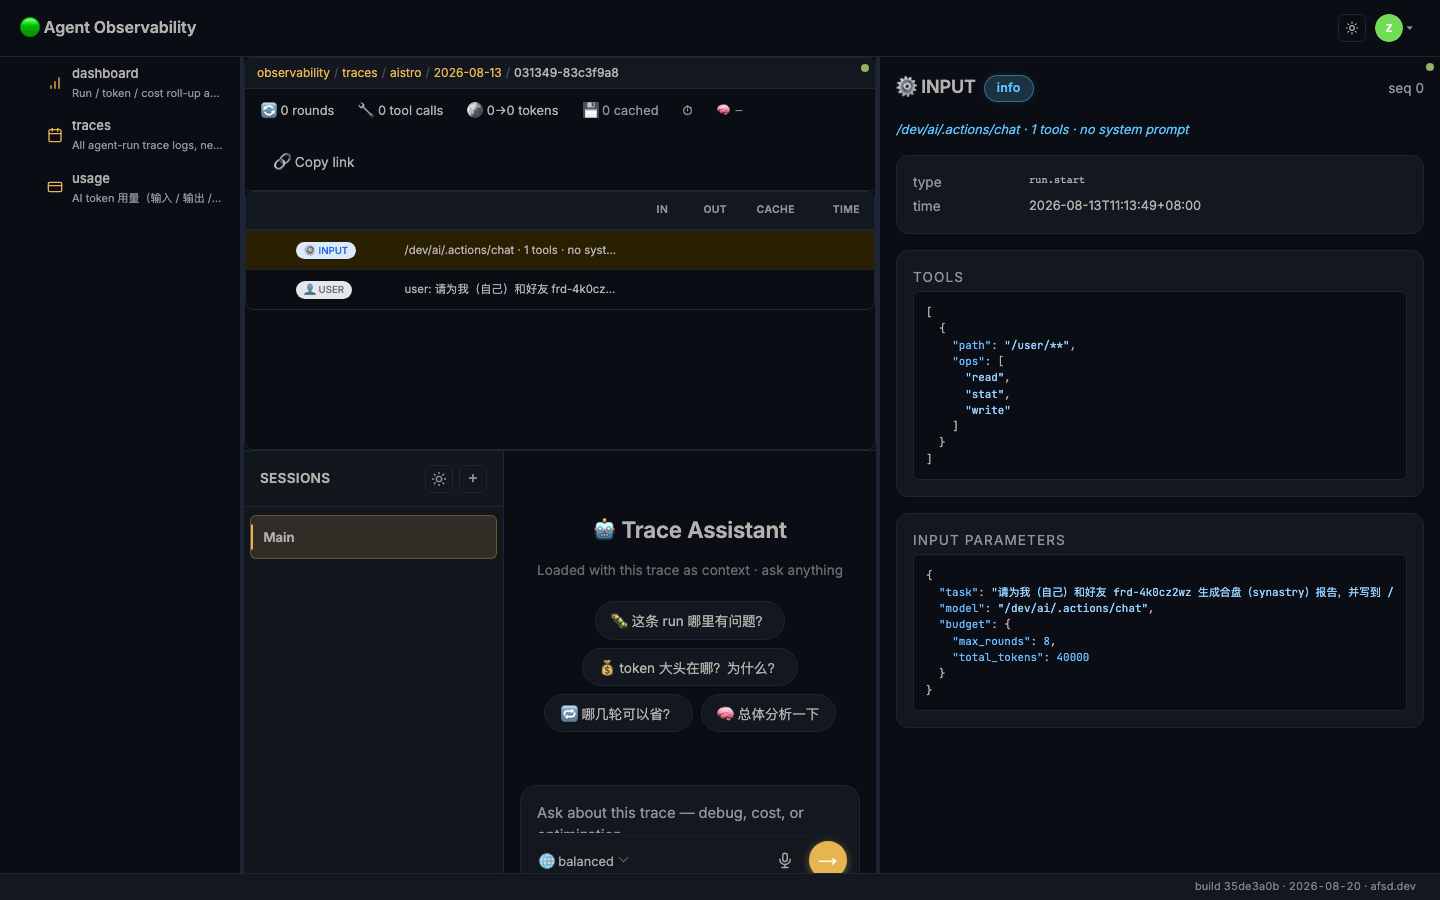This screenshot has width=1440, height=900.
Task: Click the traces calendar icon
Action: click(x=55, y=135)
